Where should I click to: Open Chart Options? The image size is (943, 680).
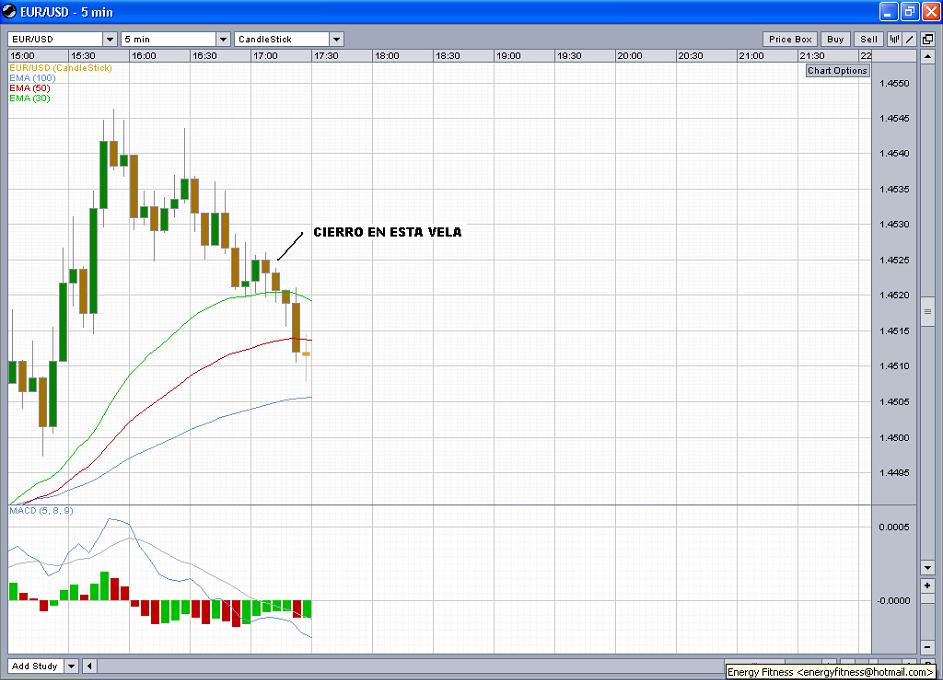pos(837,71)
